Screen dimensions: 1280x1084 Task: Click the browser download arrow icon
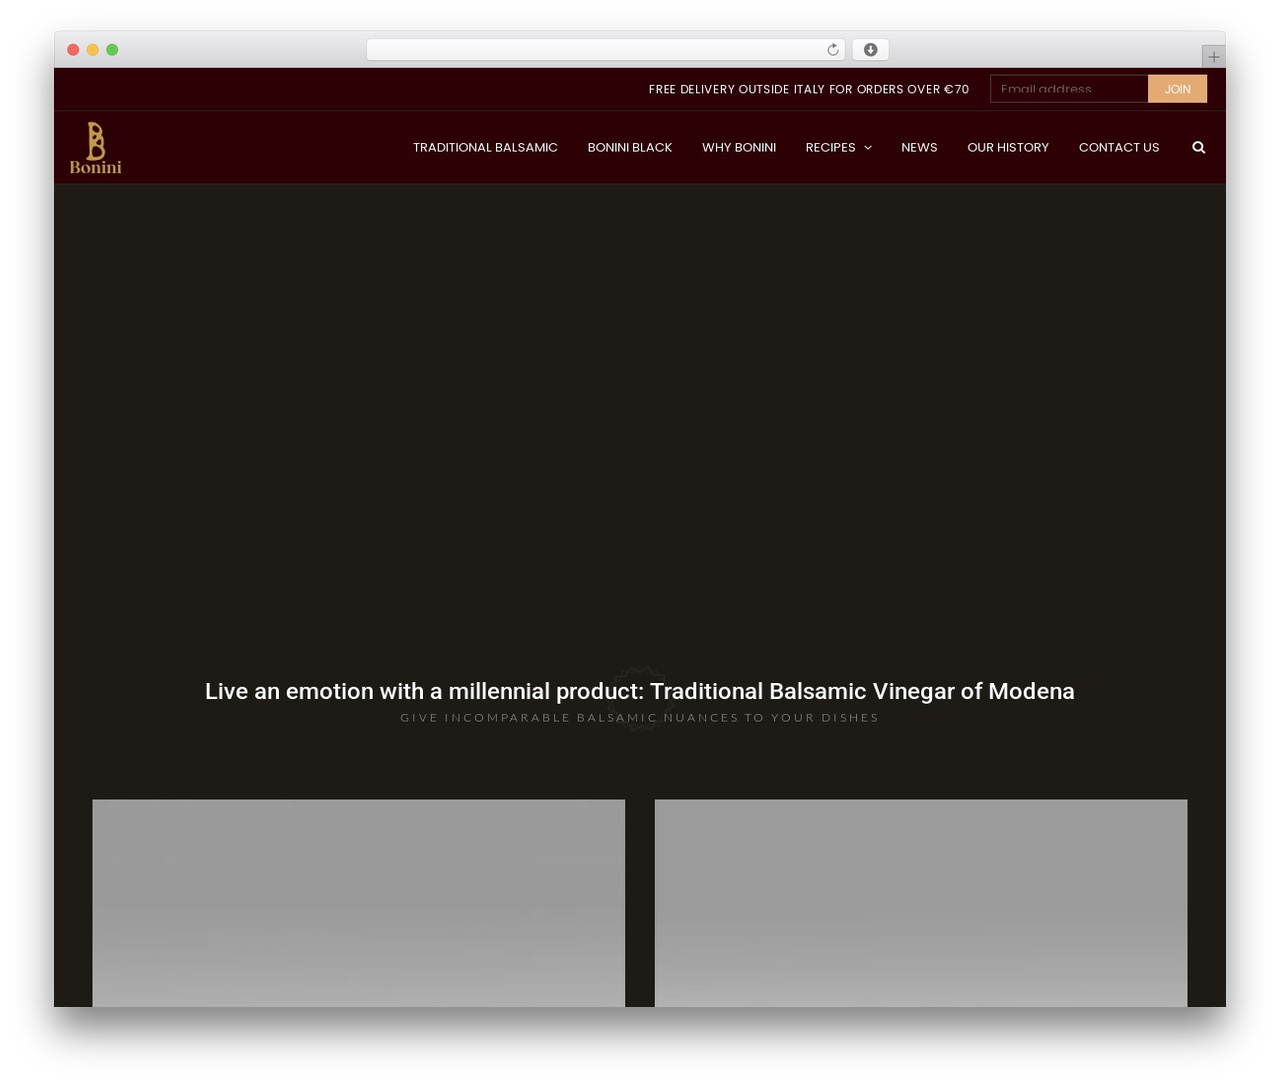[x=870, y=50]
